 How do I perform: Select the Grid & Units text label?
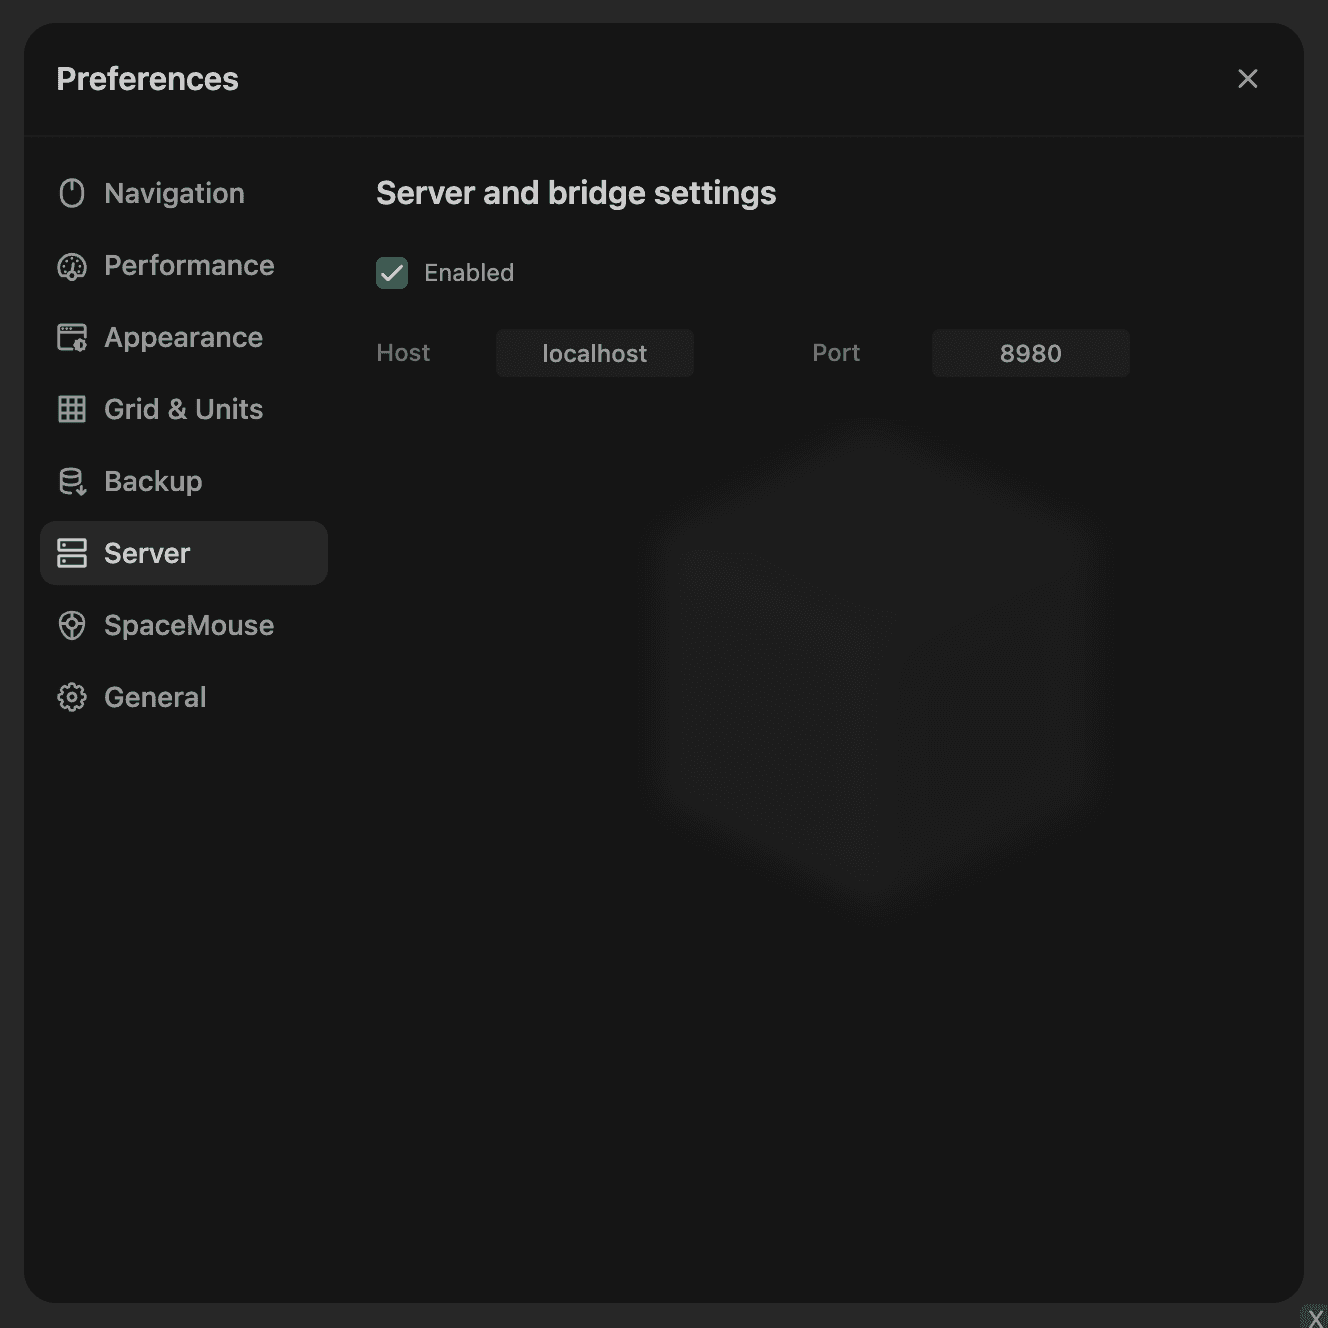pyautogui.click(x=183, y=409)
